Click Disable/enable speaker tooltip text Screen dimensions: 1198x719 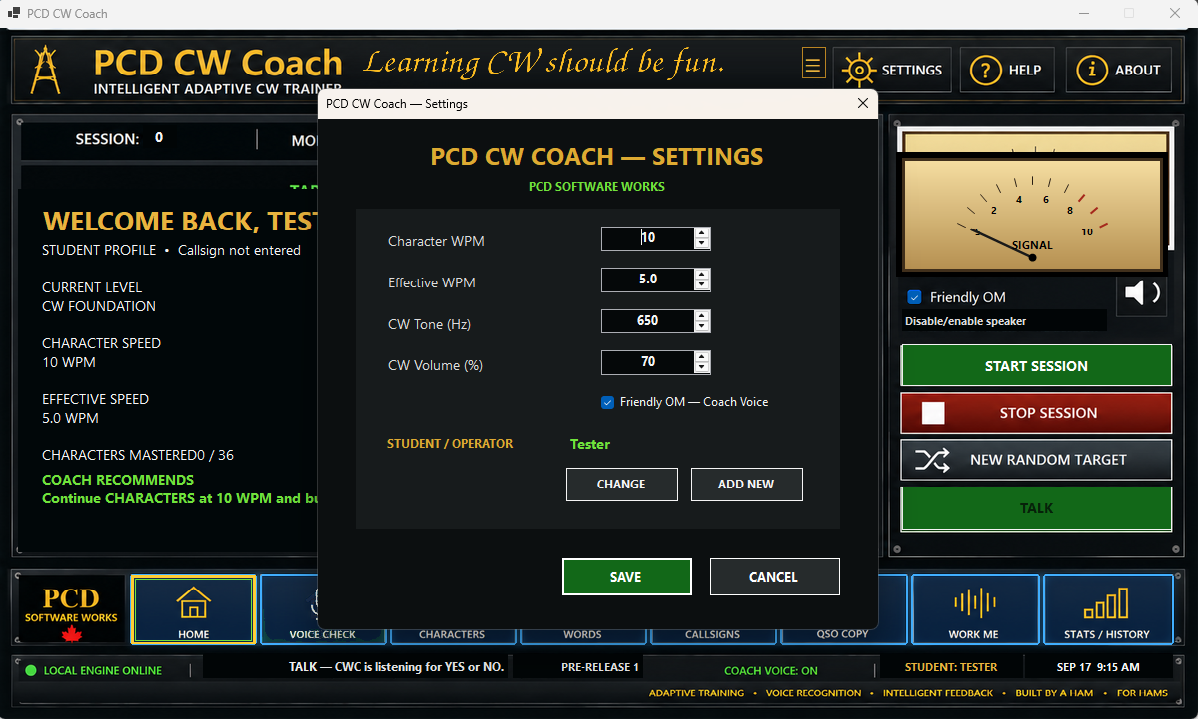[x=966, y=322]
